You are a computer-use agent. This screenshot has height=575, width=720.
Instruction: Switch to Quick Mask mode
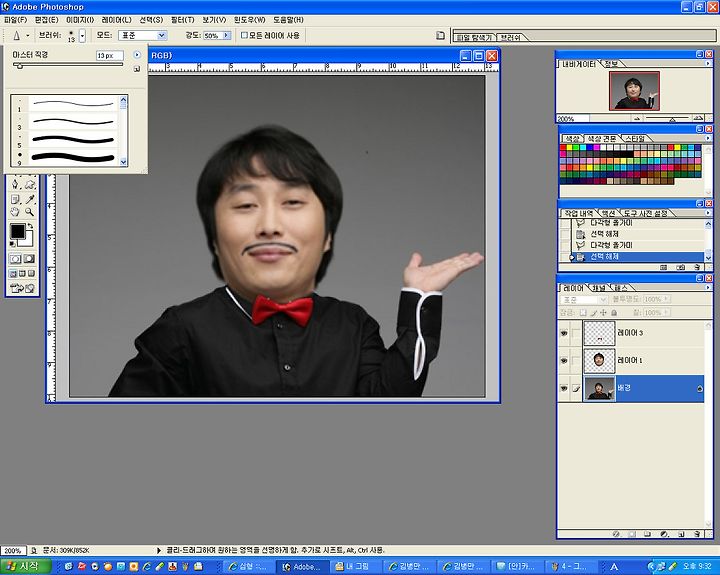[29, 259]
